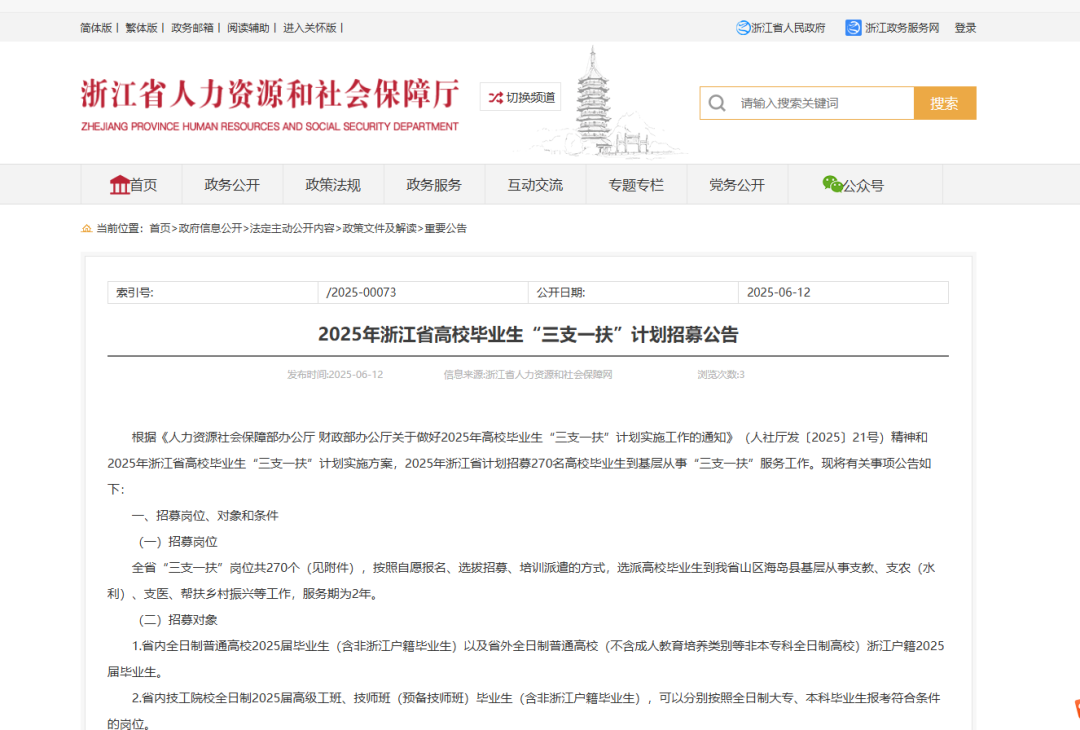
Task: Open the 党务公开 navigation item
Action: click(737, 185)
